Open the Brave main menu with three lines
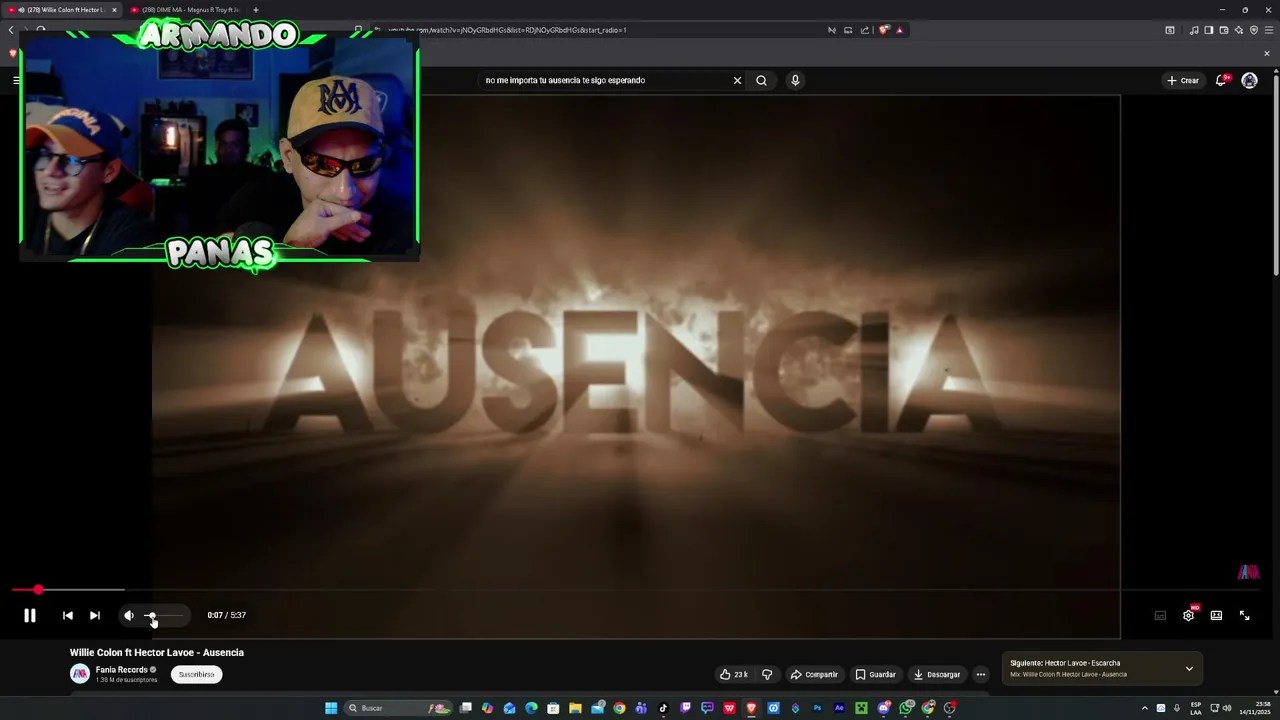Viewport: 1280px width, 720px height. pos(1269,30)
